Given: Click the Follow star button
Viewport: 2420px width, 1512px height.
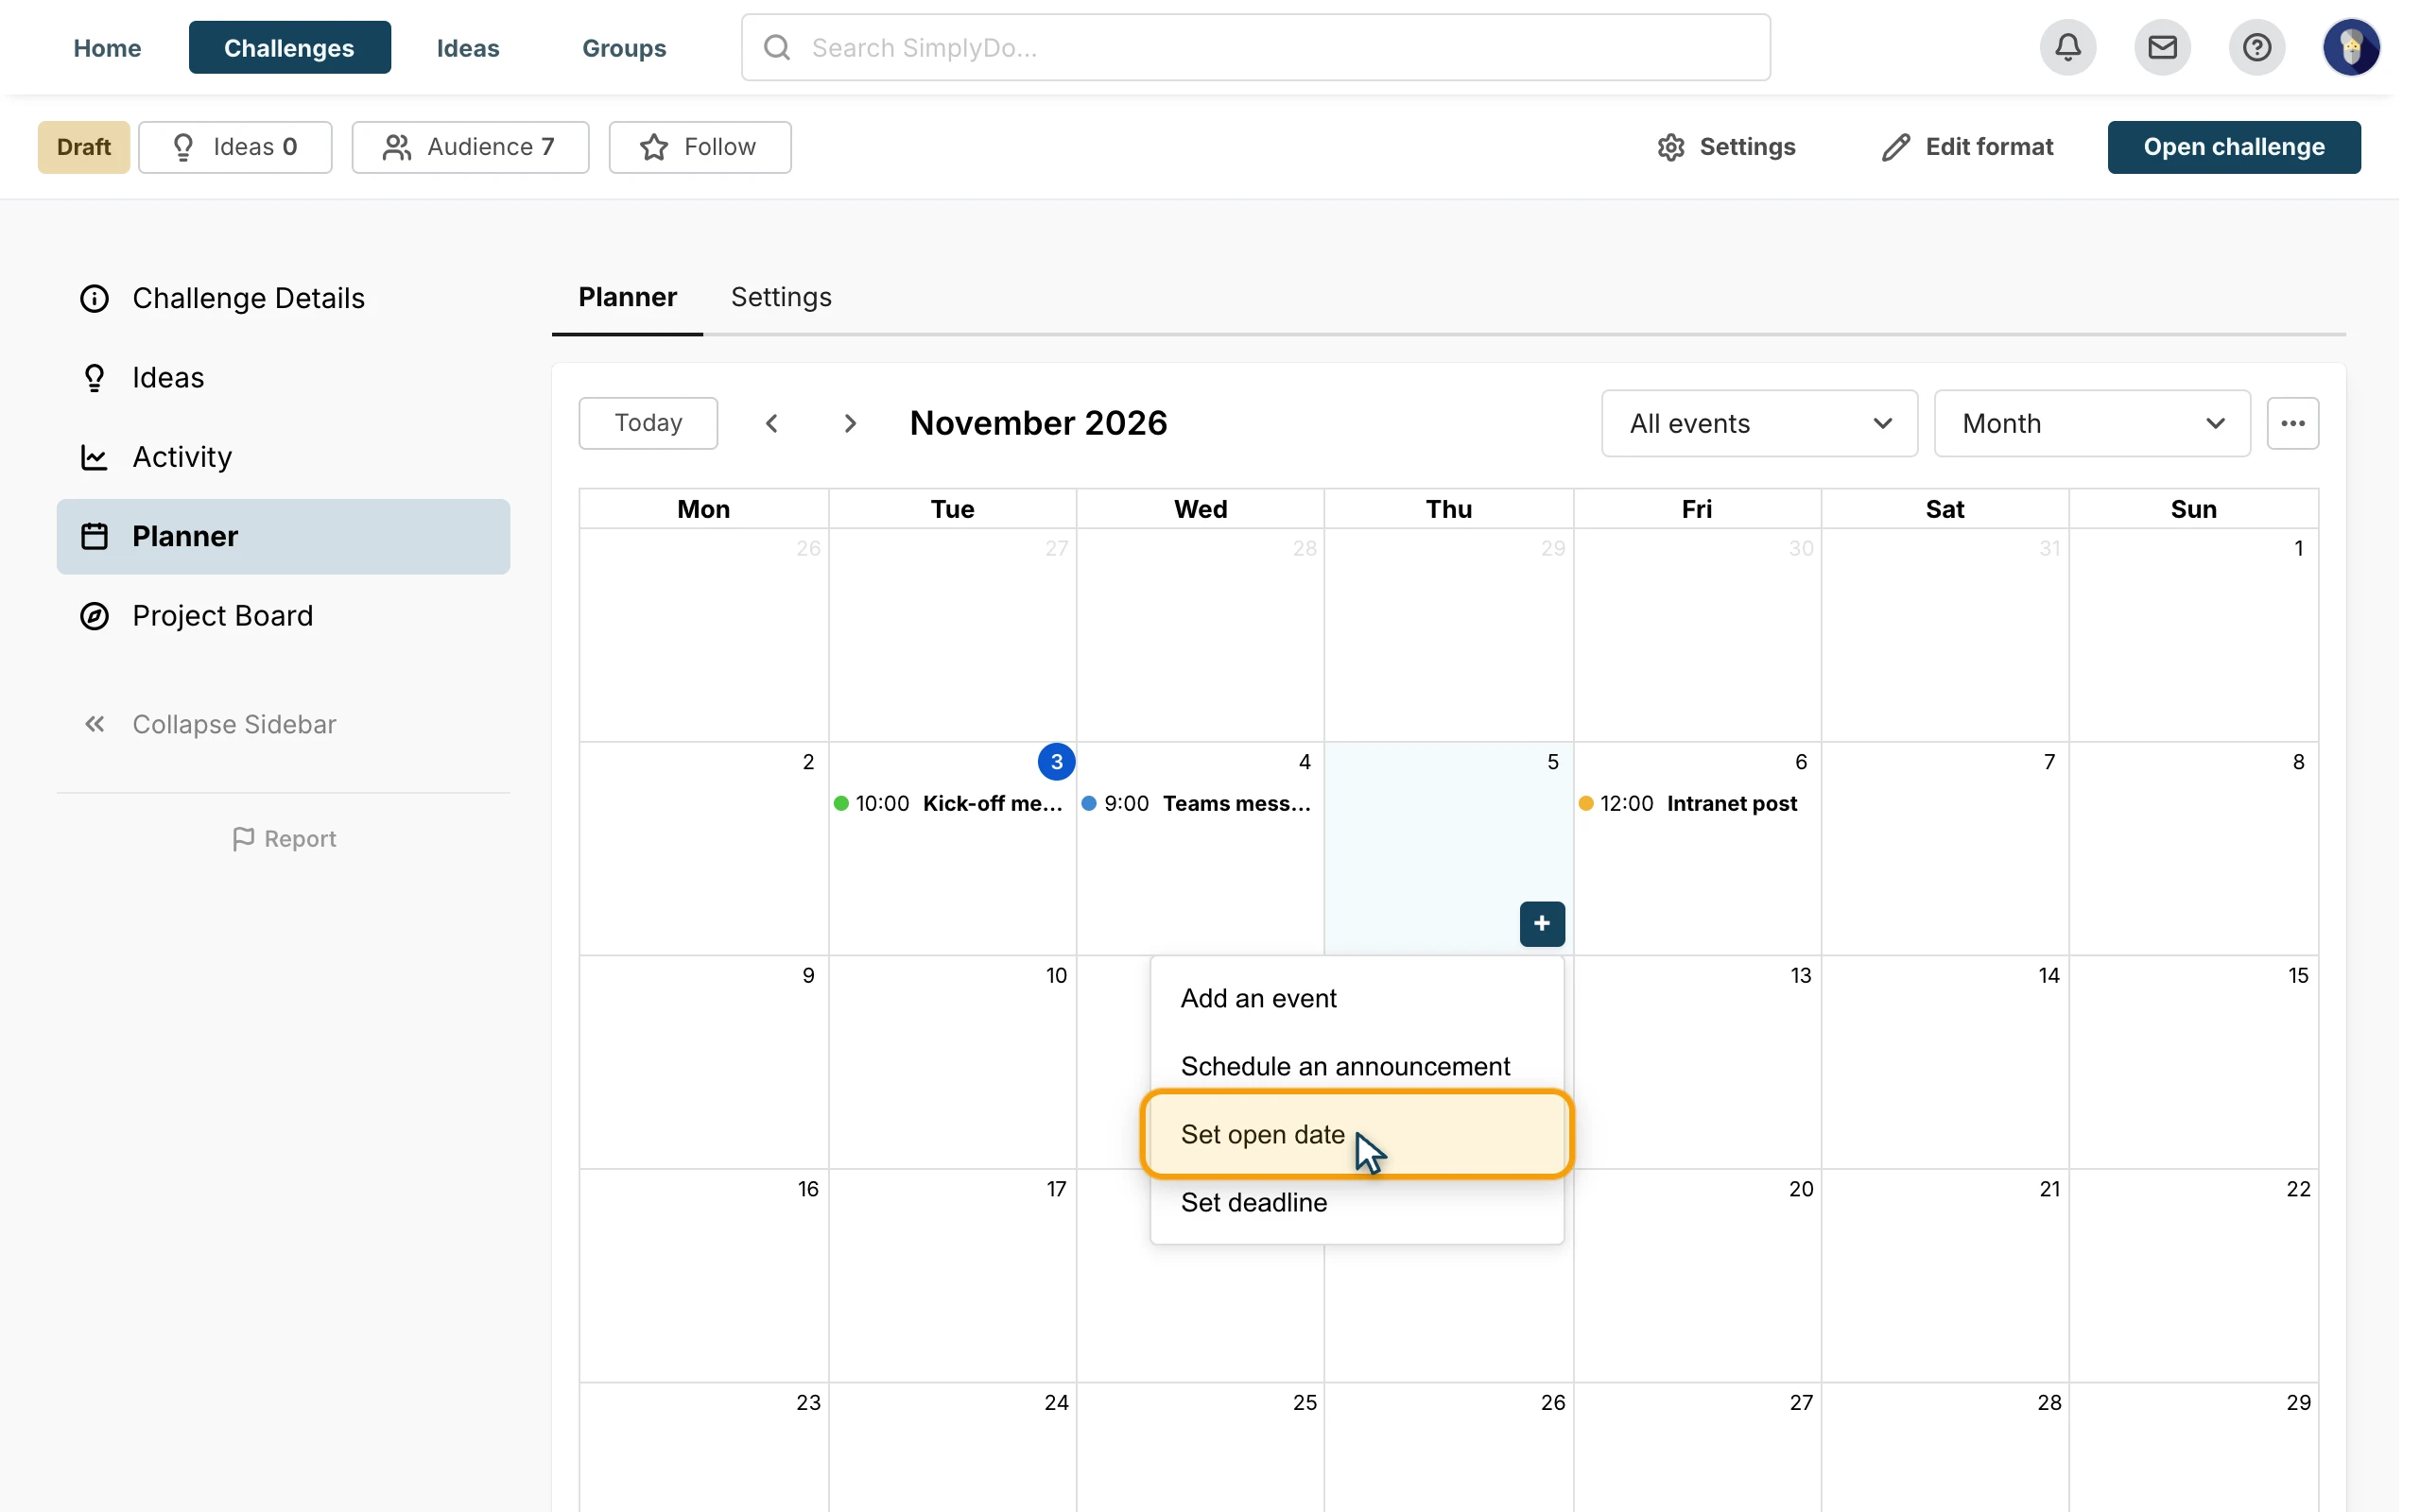Looking at the screenshot, I should point(700,147).
